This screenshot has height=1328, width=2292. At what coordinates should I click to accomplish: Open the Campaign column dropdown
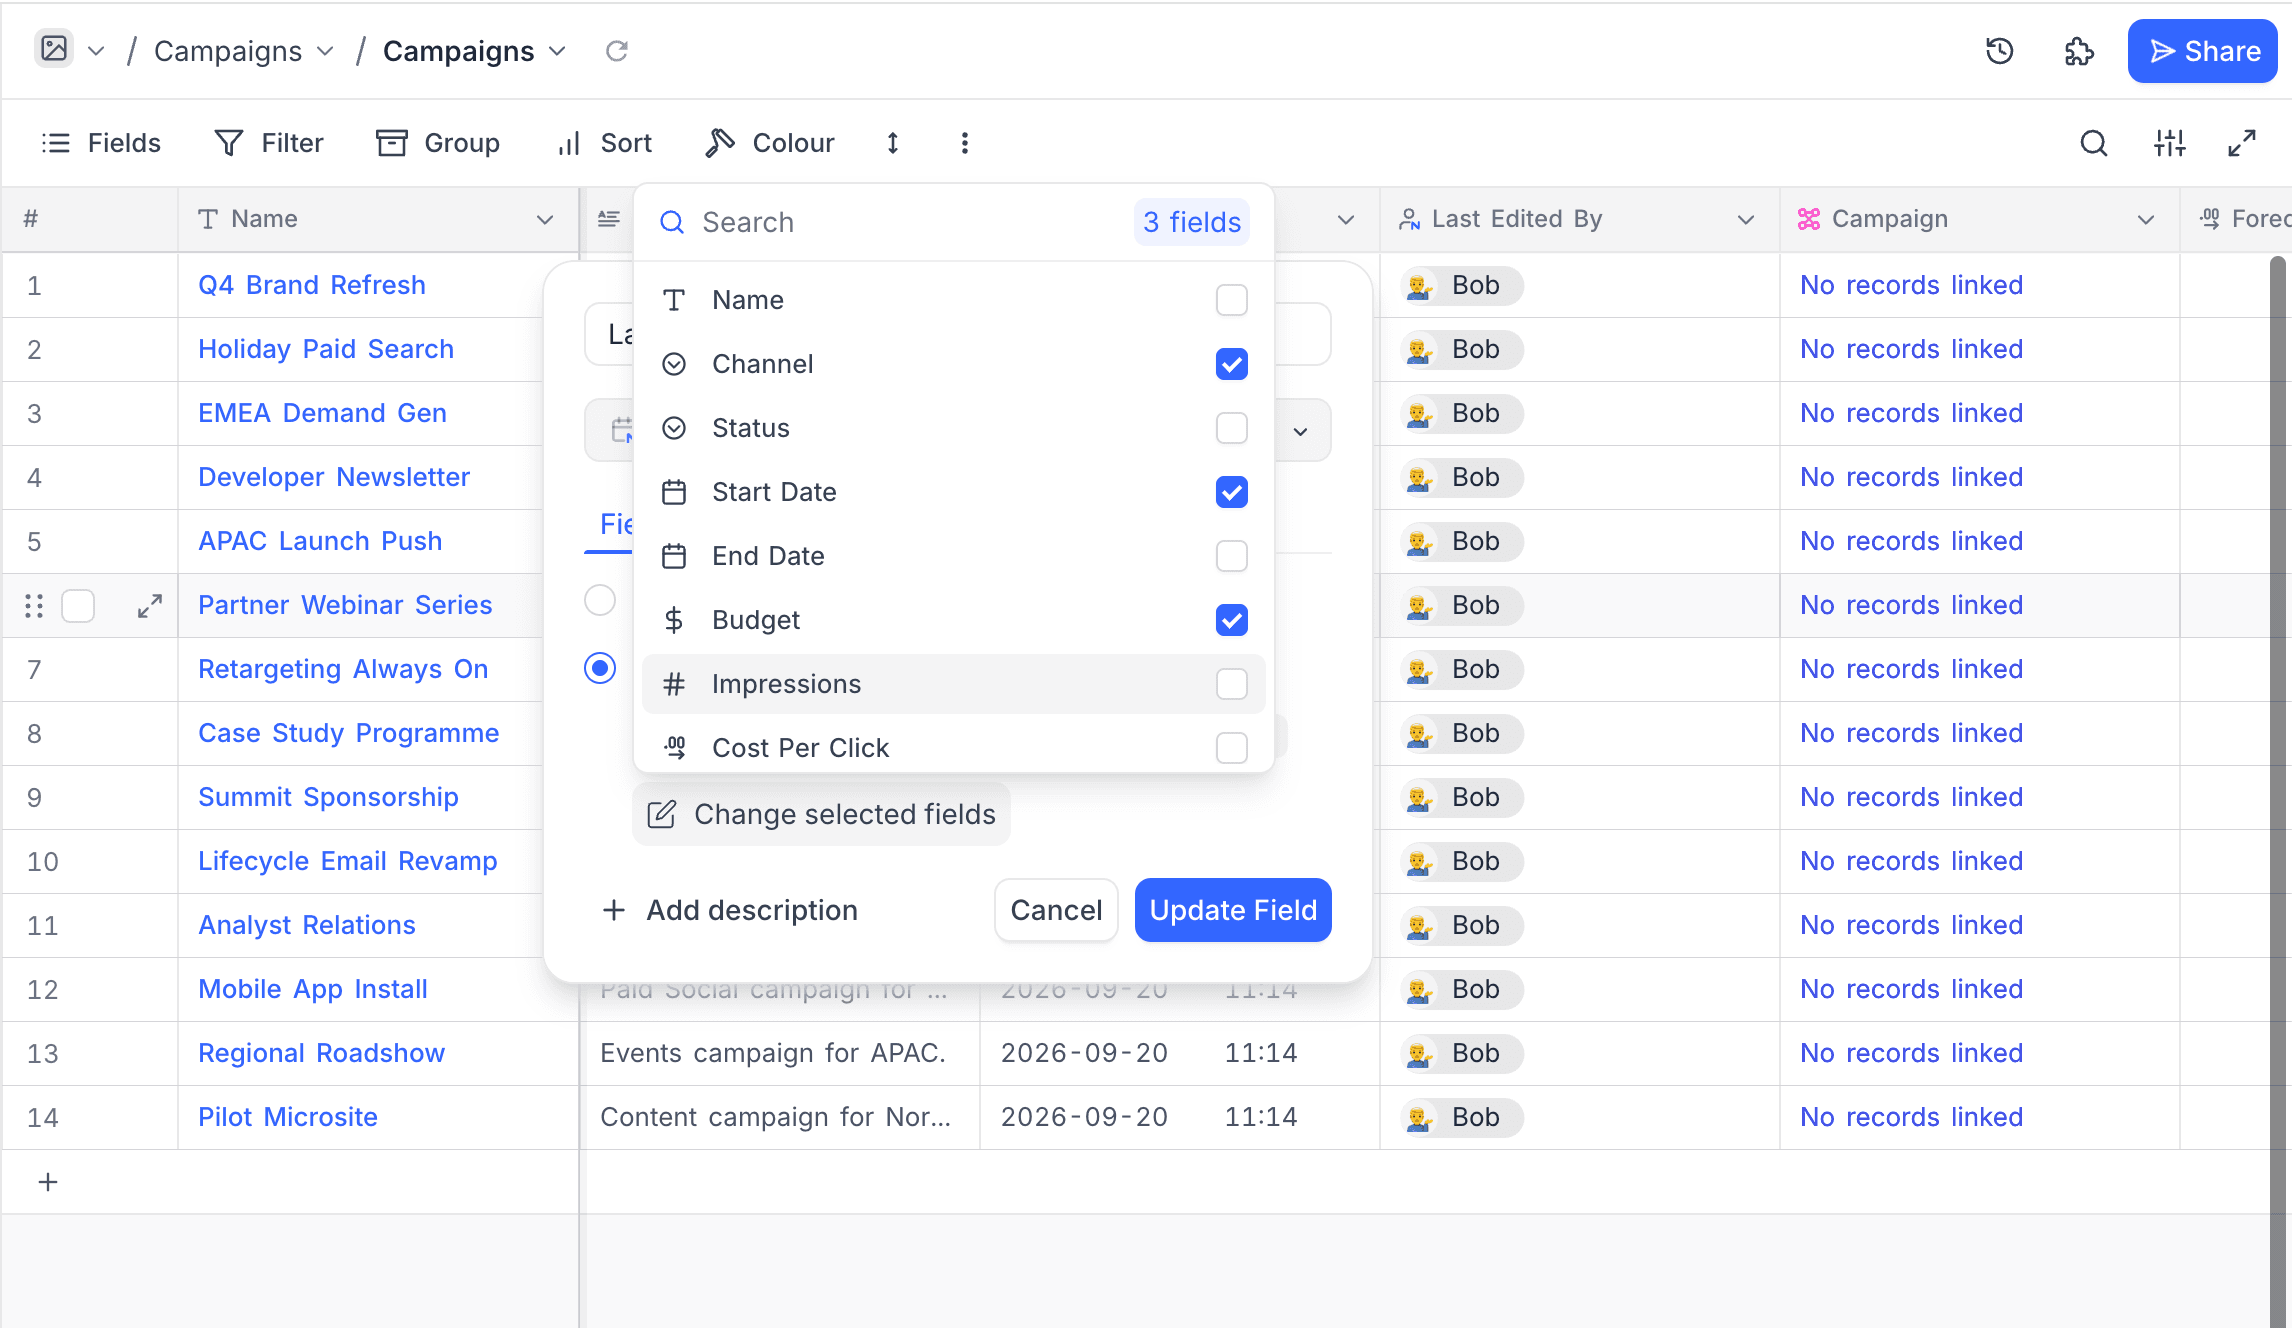2146,219
